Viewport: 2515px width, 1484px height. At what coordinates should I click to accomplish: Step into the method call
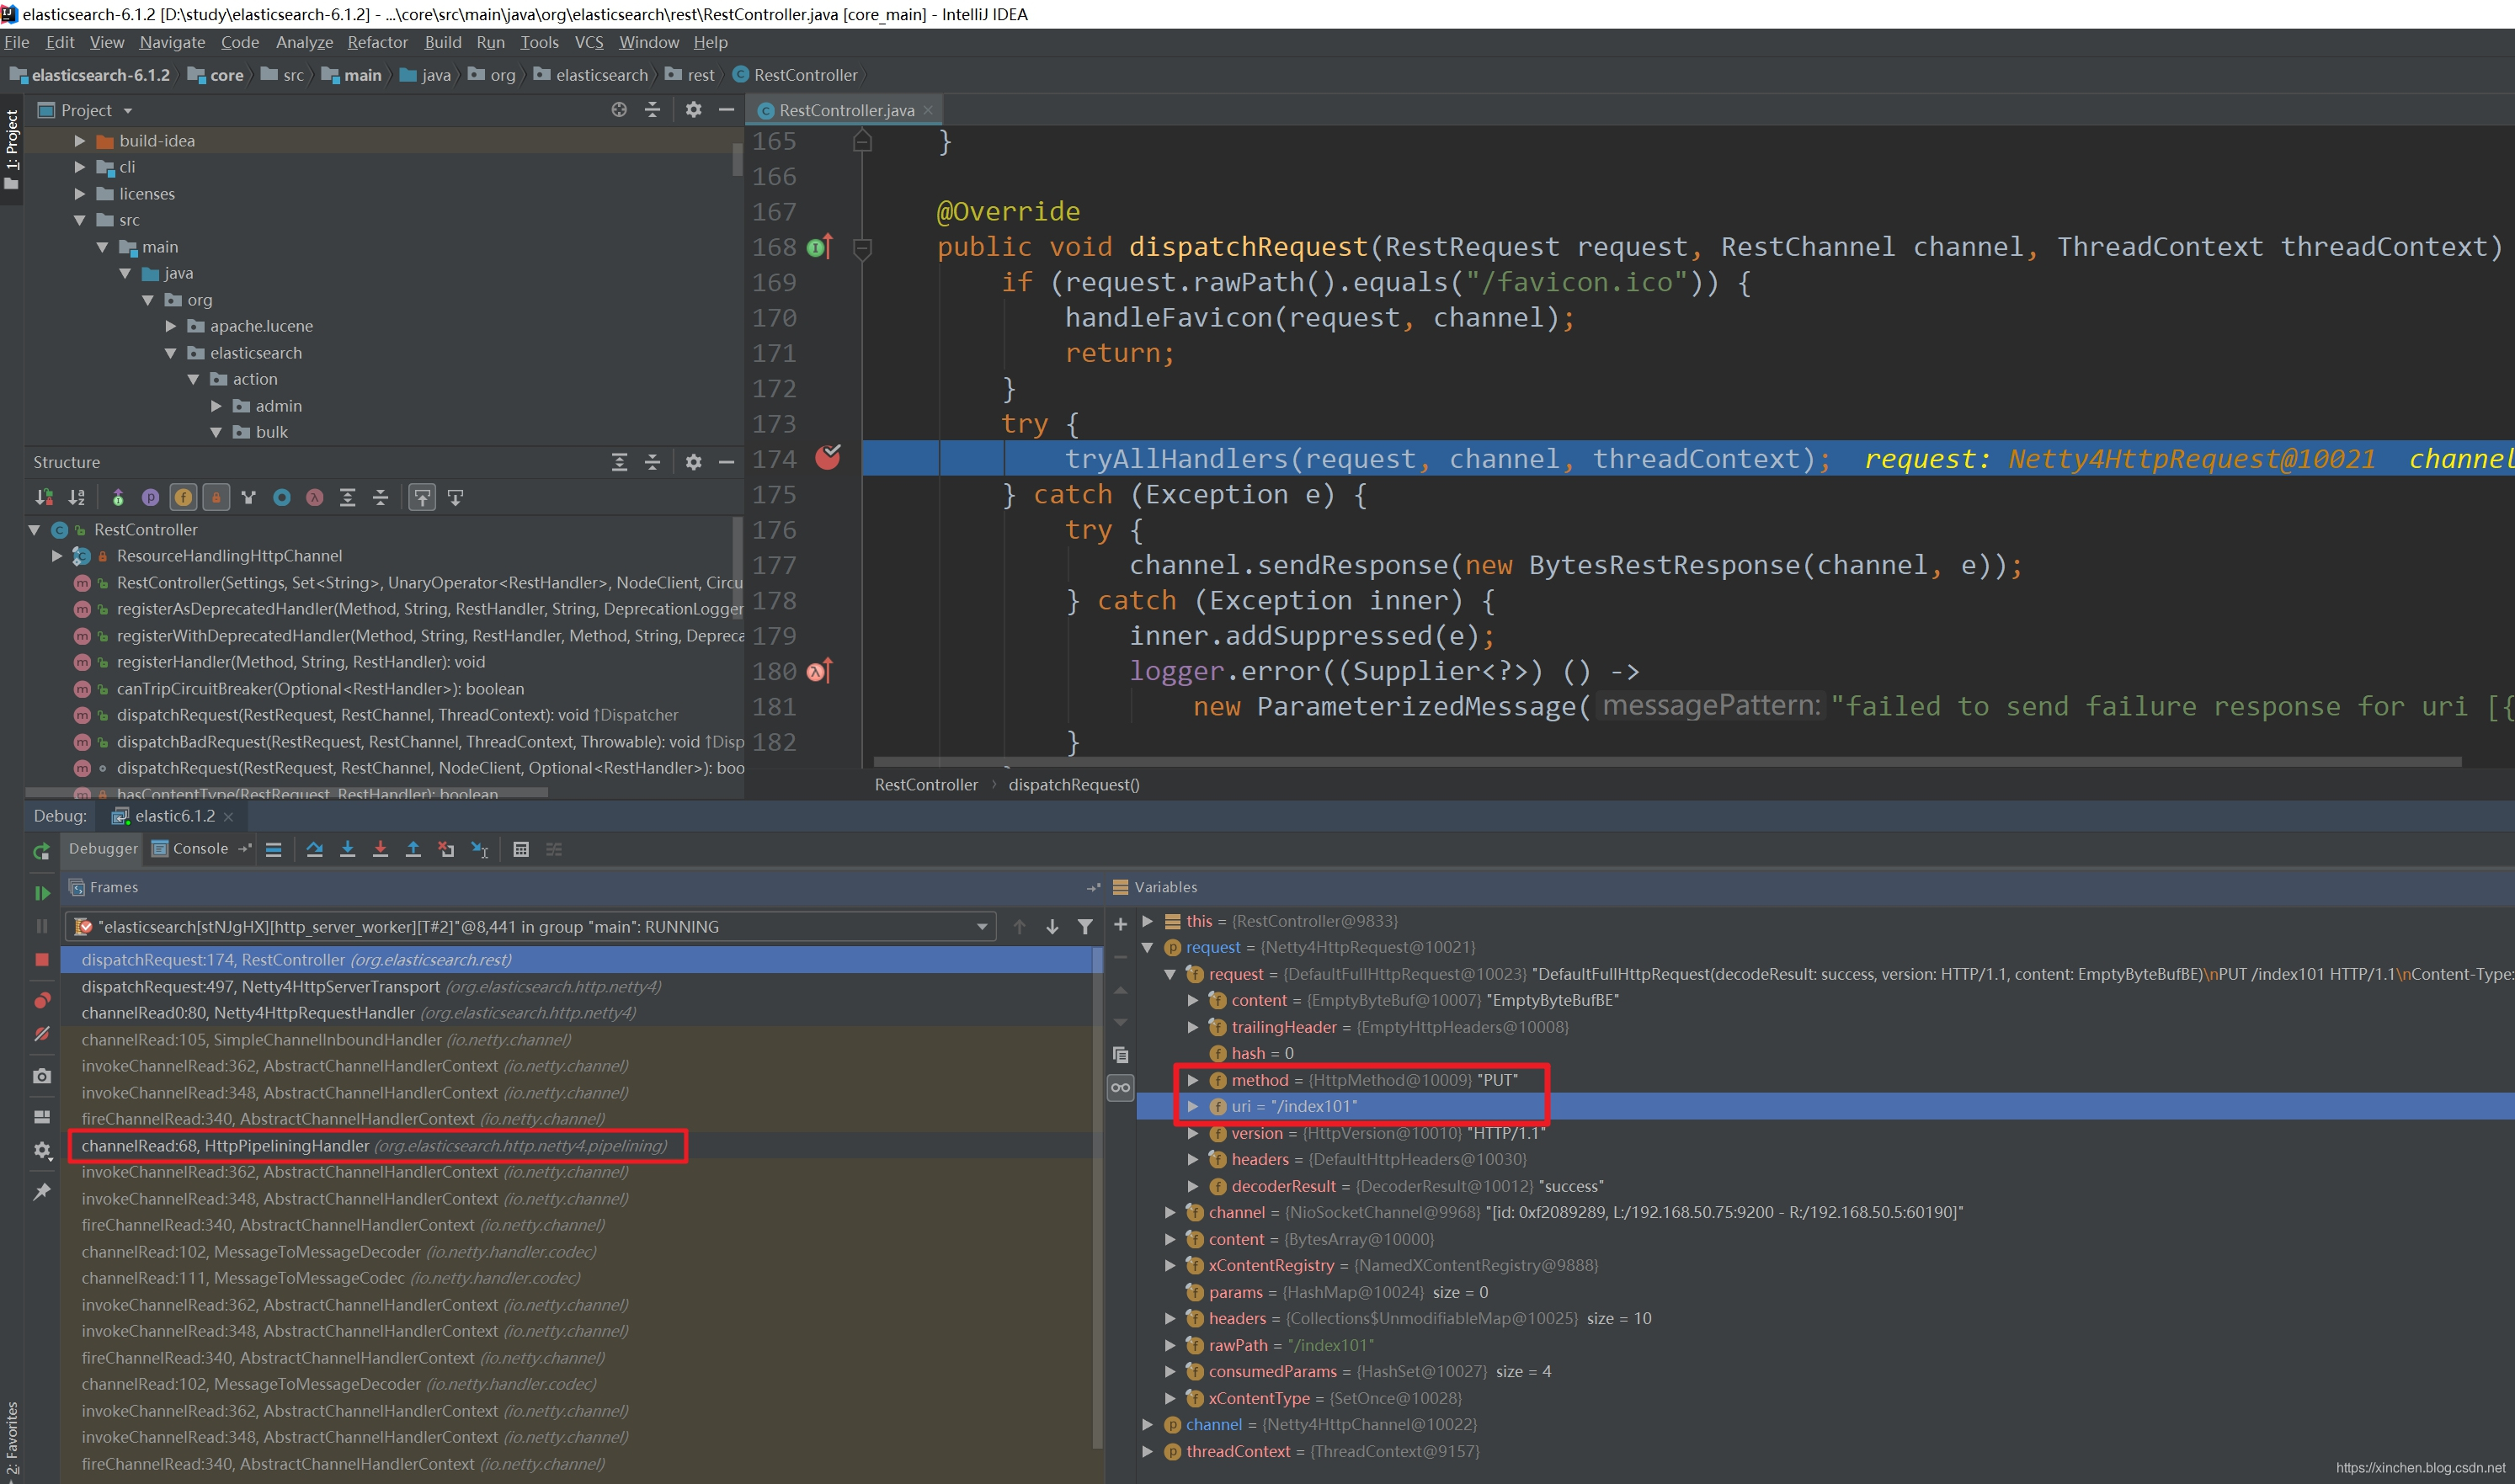click(x=348, y=850)
